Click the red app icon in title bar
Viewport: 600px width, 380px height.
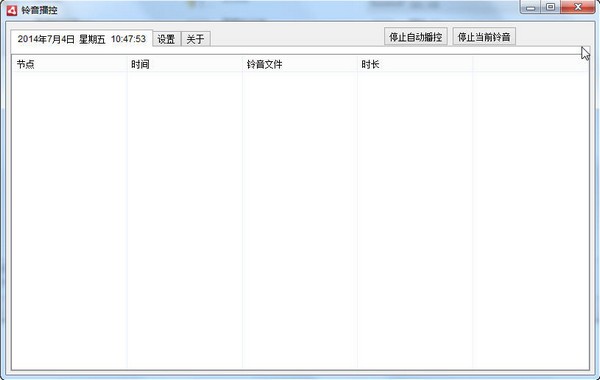click(x=11, y=10)
